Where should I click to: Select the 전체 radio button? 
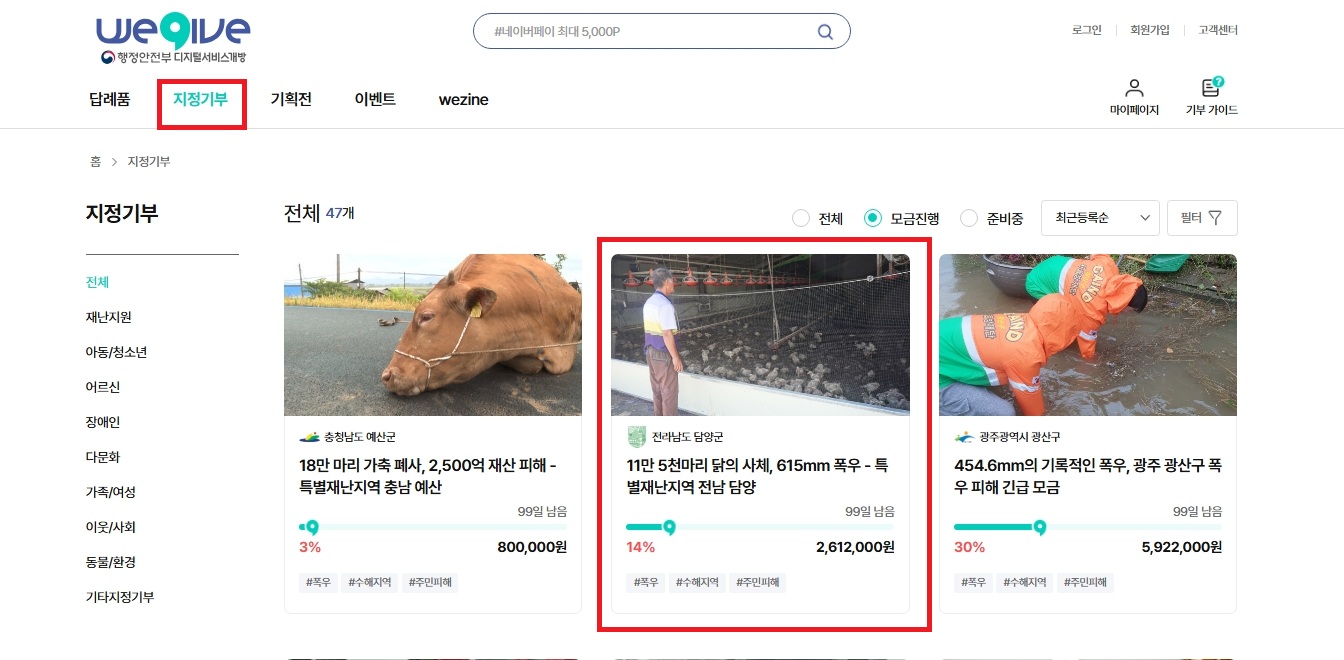click(x=800, y=218)
